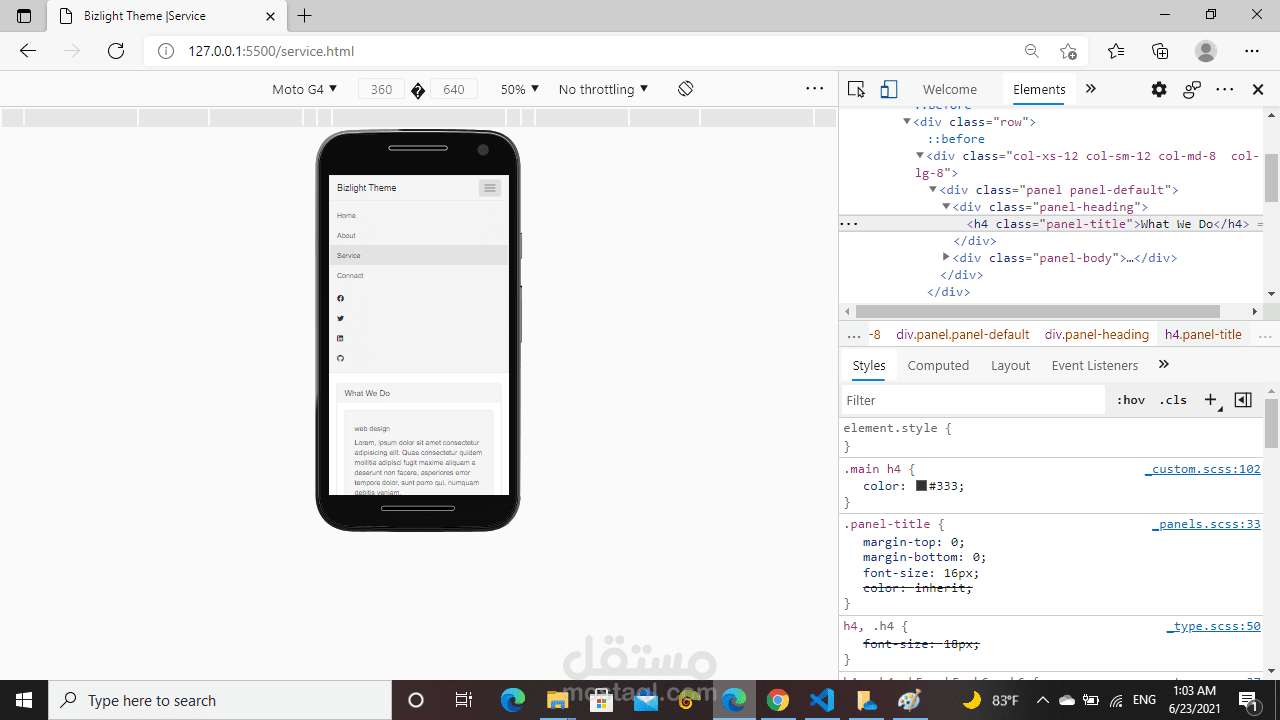1280x720 pixels.
Task: Go back to previous page
Action: point(28,51)
